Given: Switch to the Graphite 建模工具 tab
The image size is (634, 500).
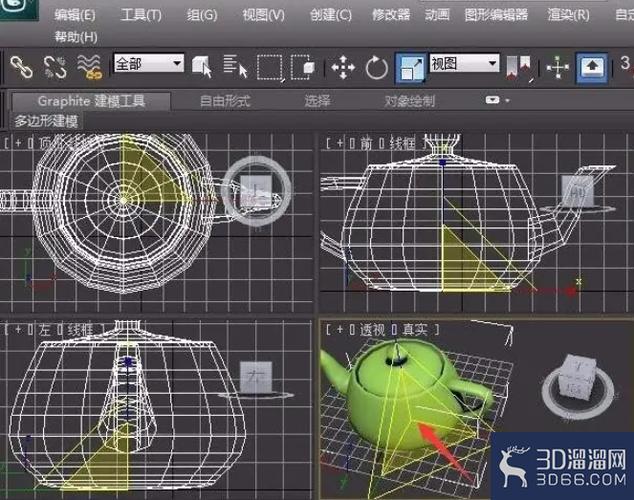Looking at the screenshot, I should click(x=91, y=101).
